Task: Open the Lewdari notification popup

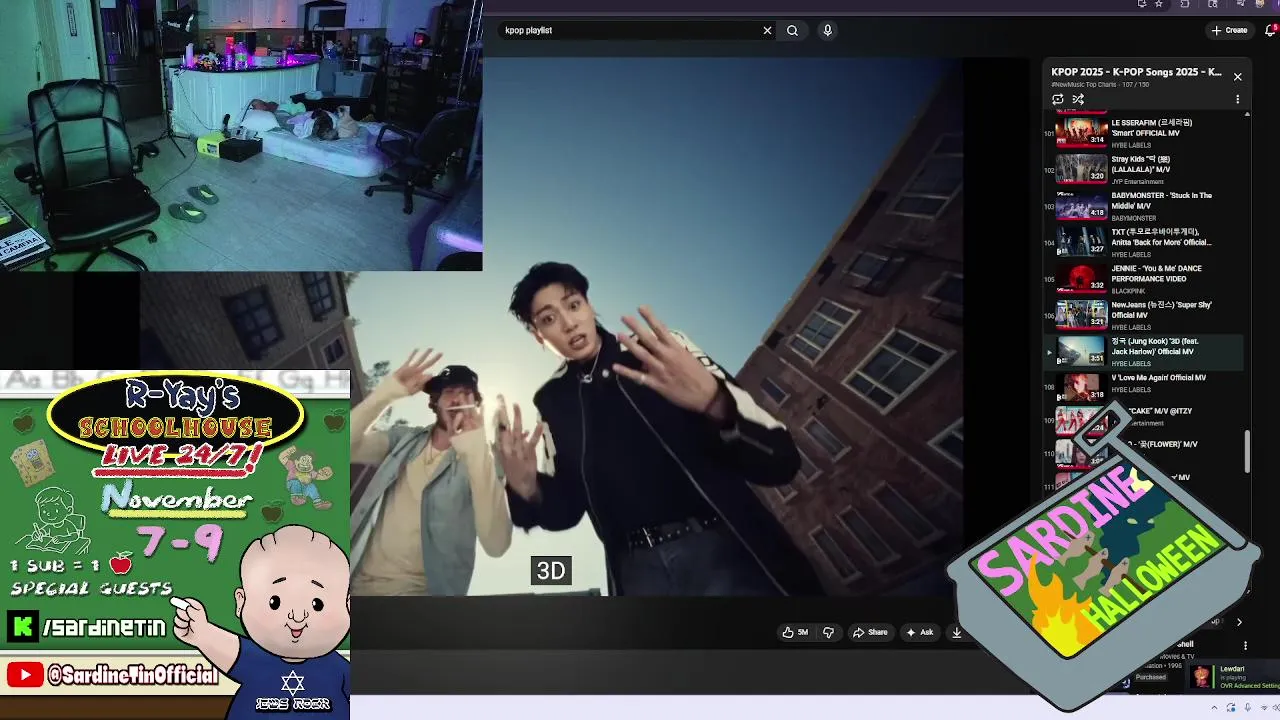Action: tap(1234, 677)
